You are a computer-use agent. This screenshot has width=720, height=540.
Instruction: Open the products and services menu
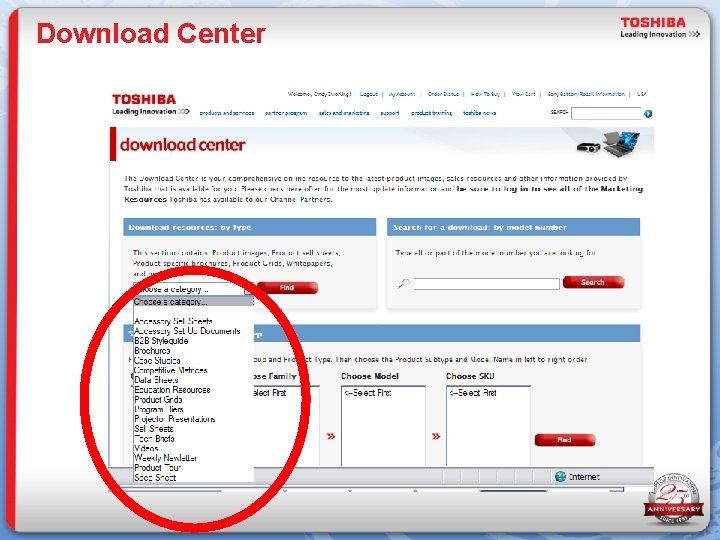[226, 113]
